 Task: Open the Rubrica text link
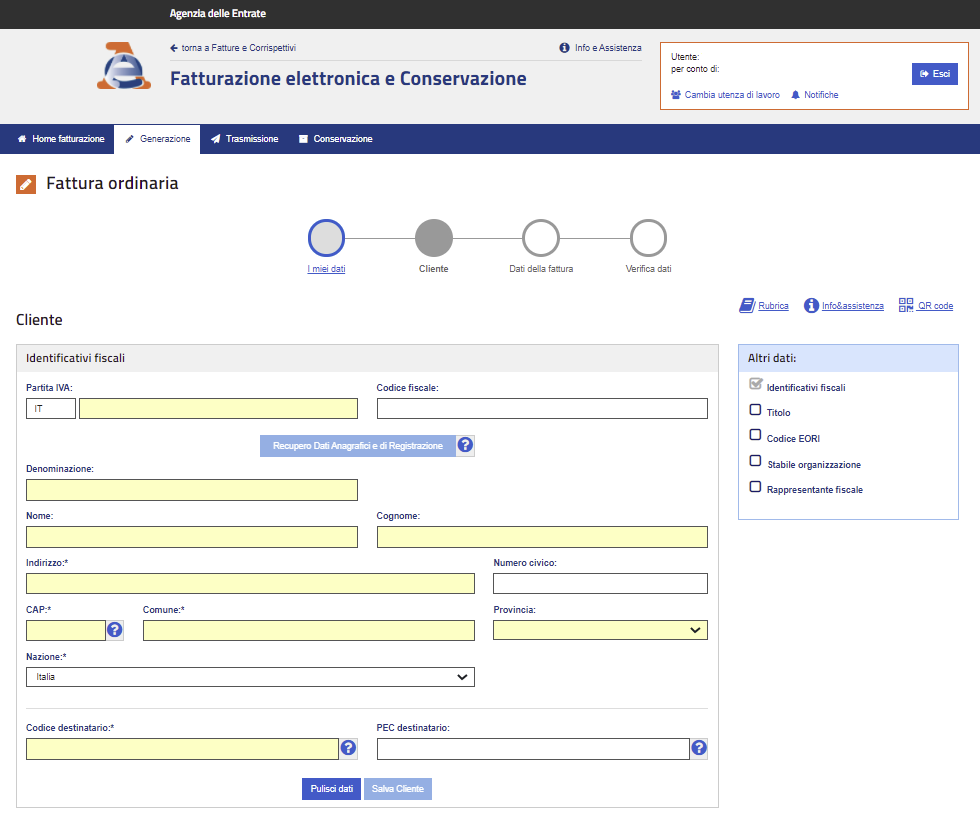click(x=773, y=306)
